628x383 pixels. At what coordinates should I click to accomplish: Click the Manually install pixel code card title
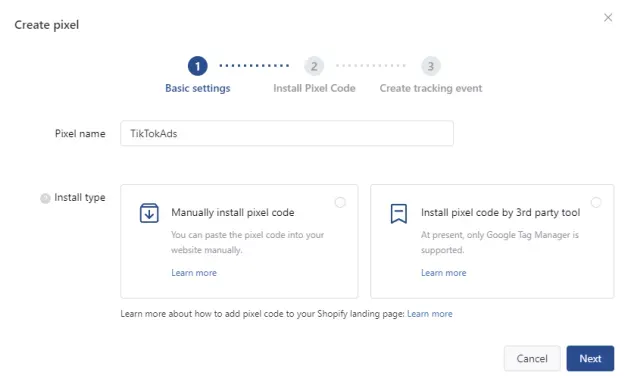click(233, 212)
